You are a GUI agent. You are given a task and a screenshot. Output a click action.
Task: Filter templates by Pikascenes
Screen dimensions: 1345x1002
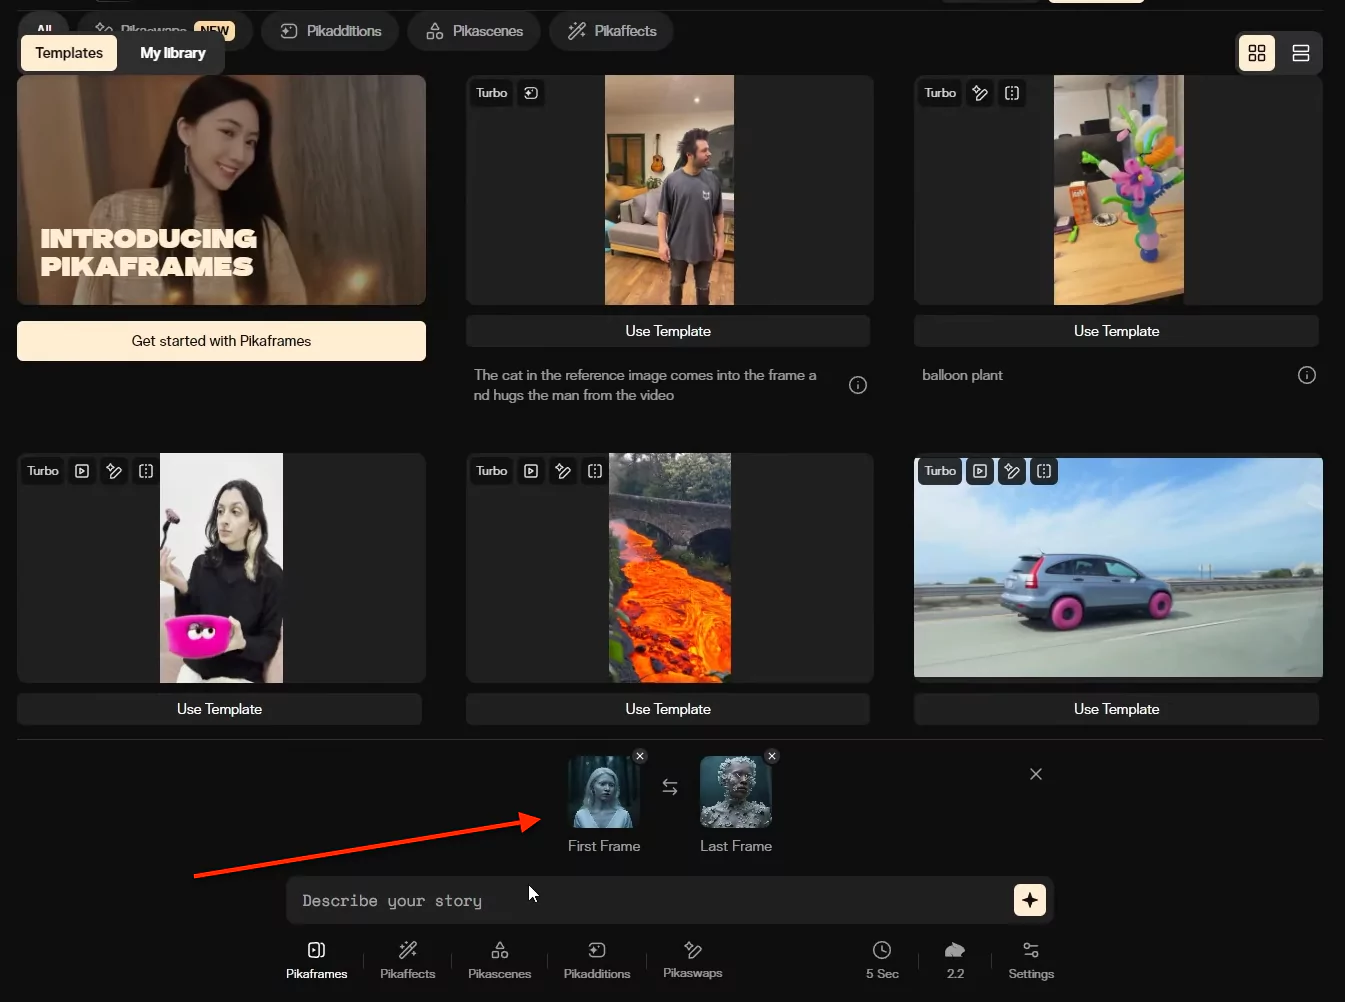(x=474, y=31)
